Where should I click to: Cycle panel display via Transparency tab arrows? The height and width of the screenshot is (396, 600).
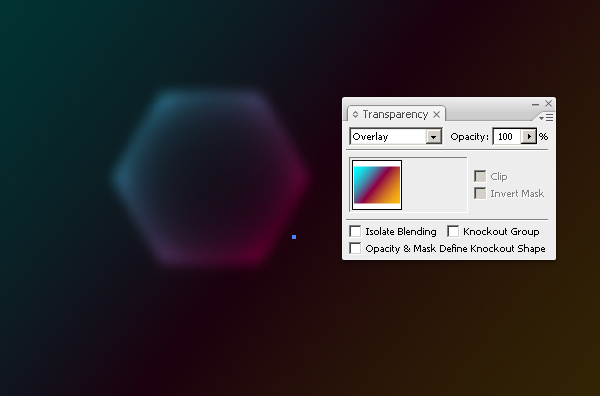pyautogui.click(x=355, y=114)
